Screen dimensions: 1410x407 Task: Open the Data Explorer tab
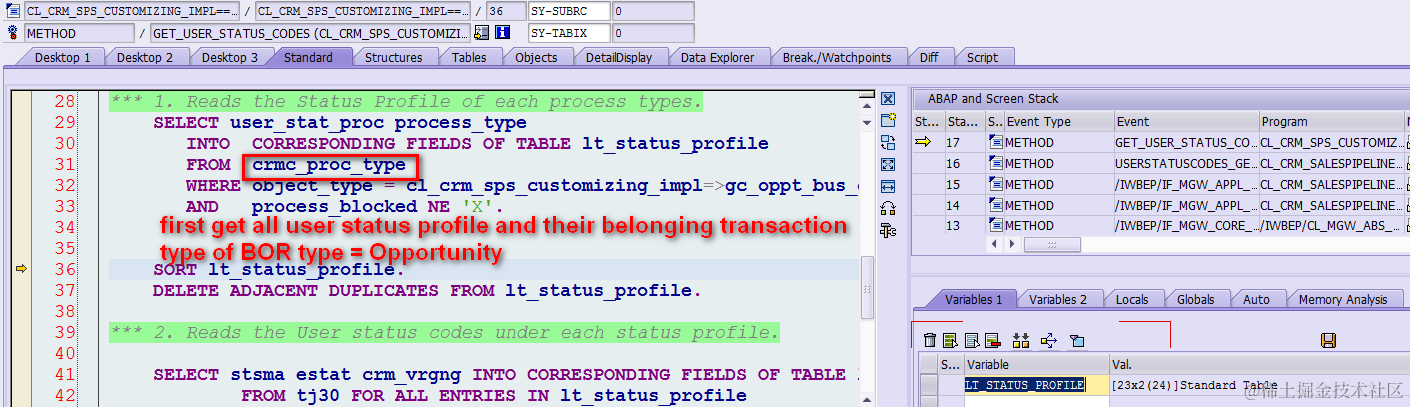point(717,58)
